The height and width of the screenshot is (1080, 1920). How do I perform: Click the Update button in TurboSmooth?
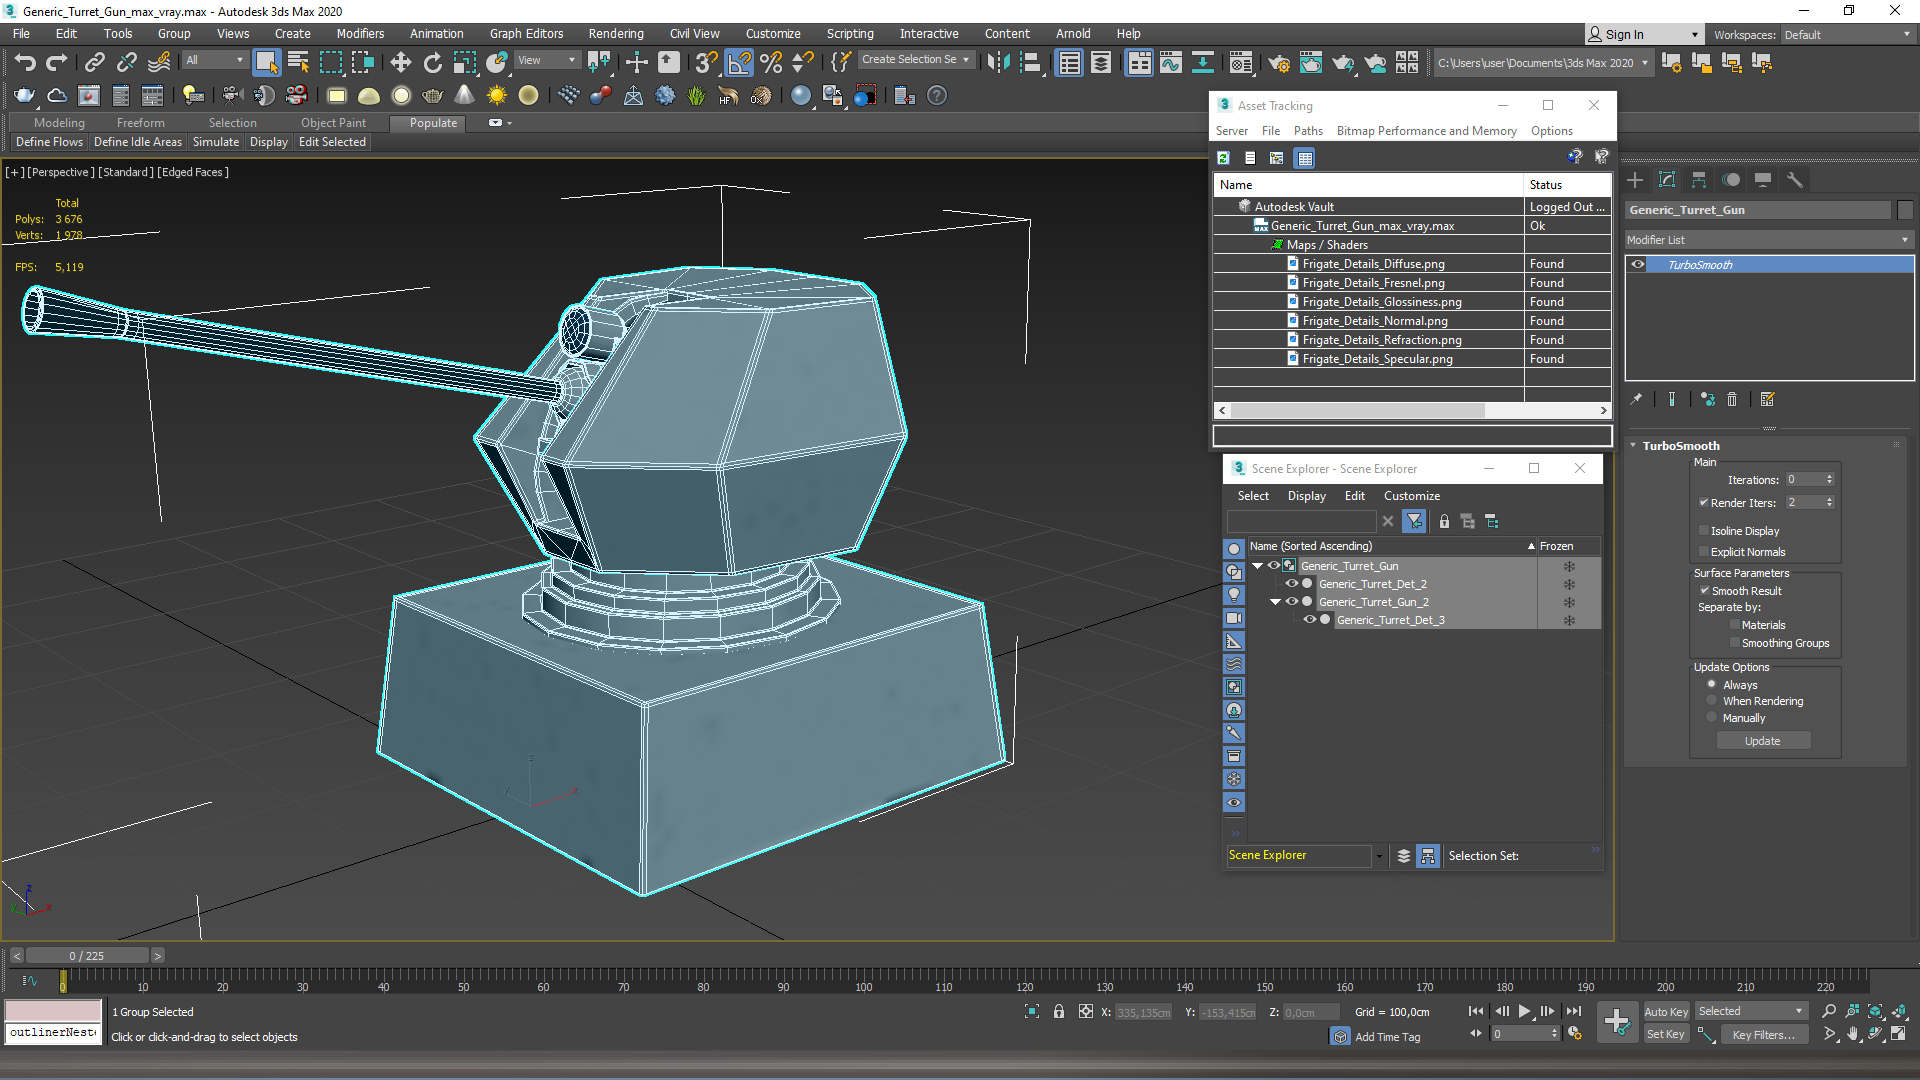pyautogui.click(x=1763, y=741)
